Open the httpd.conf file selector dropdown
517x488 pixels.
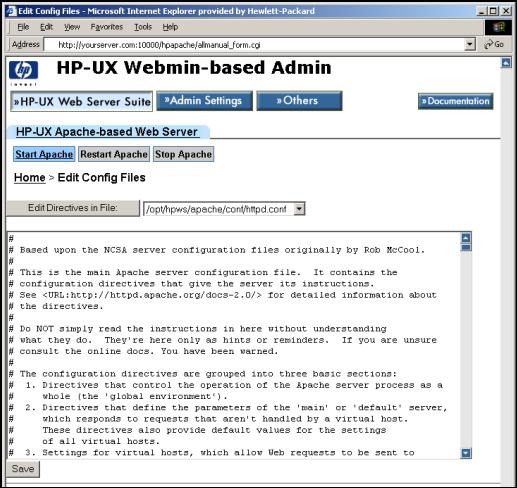[x=299, y=209]
